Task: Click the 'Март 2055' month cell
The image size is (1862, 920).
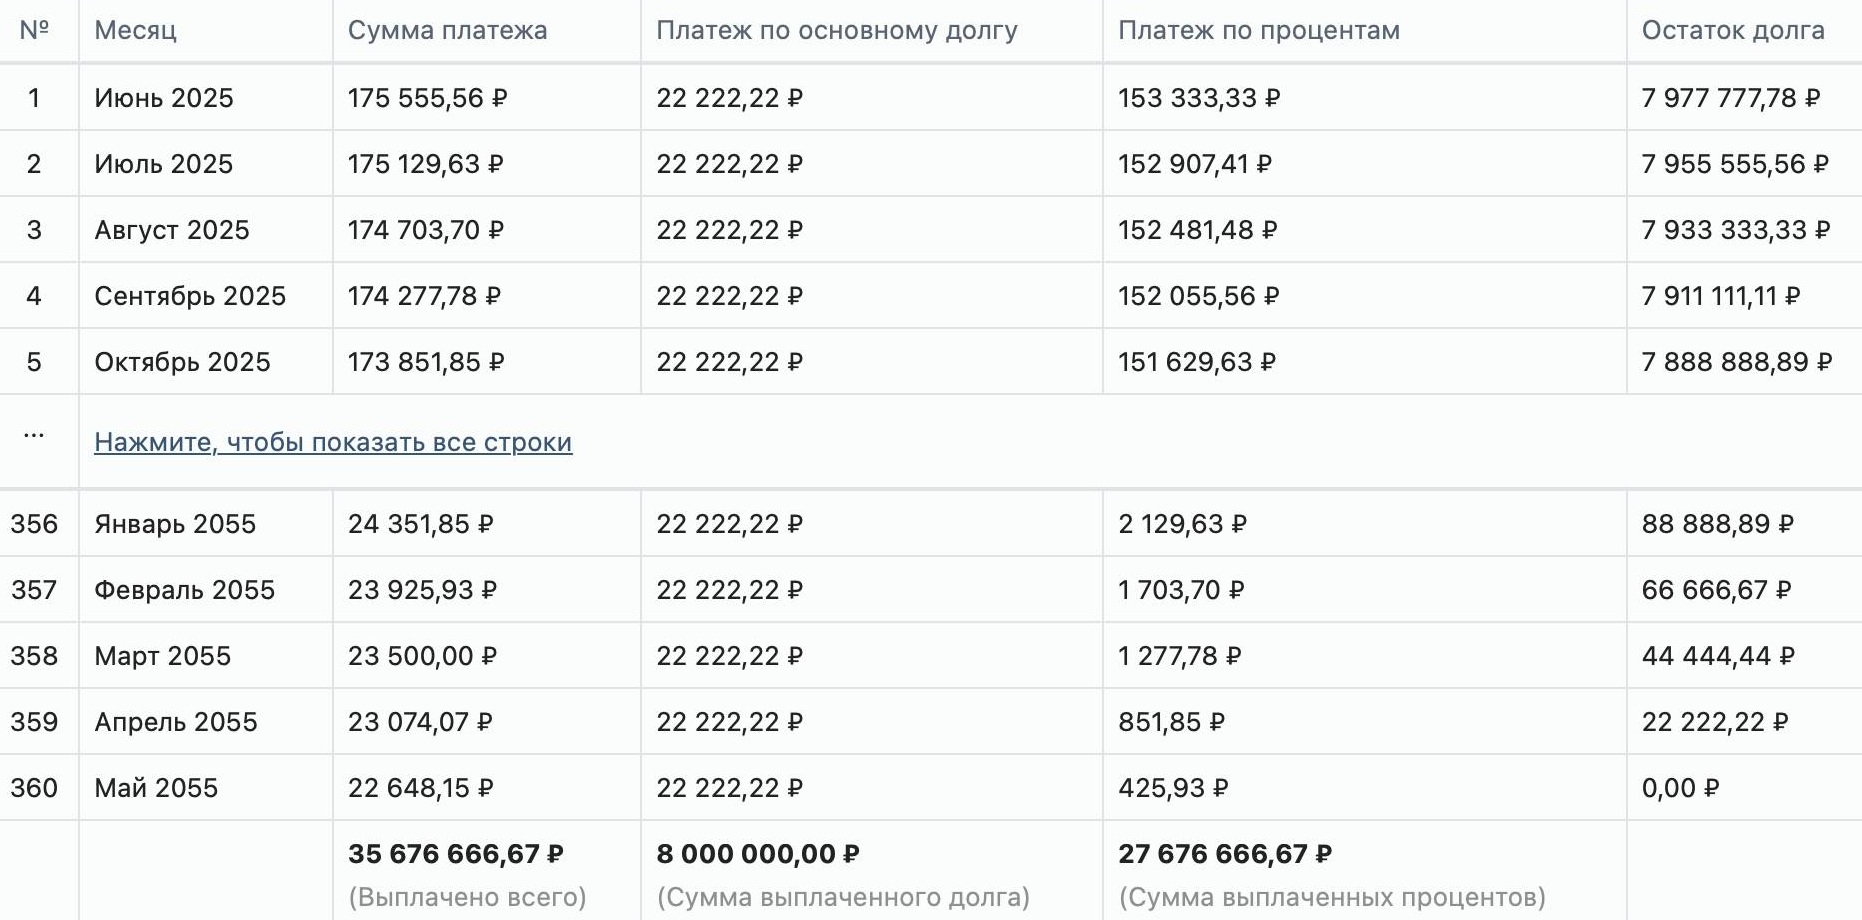Action: 163,656
